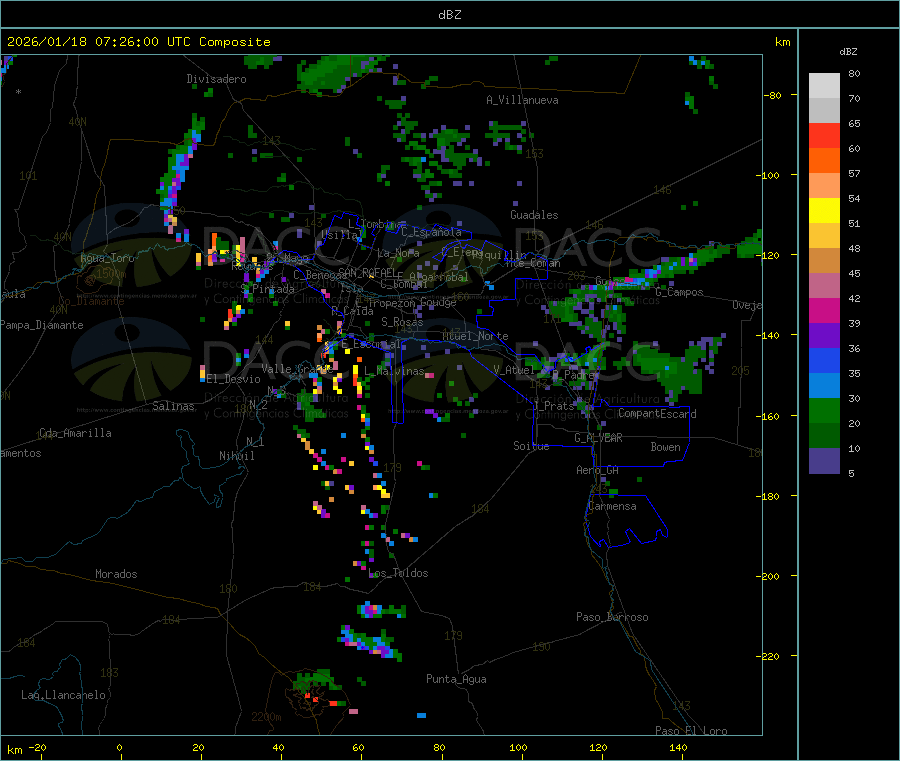Click the 'Salinas' map label
This screenshot has width=900, height=761.
click(173, 406)
